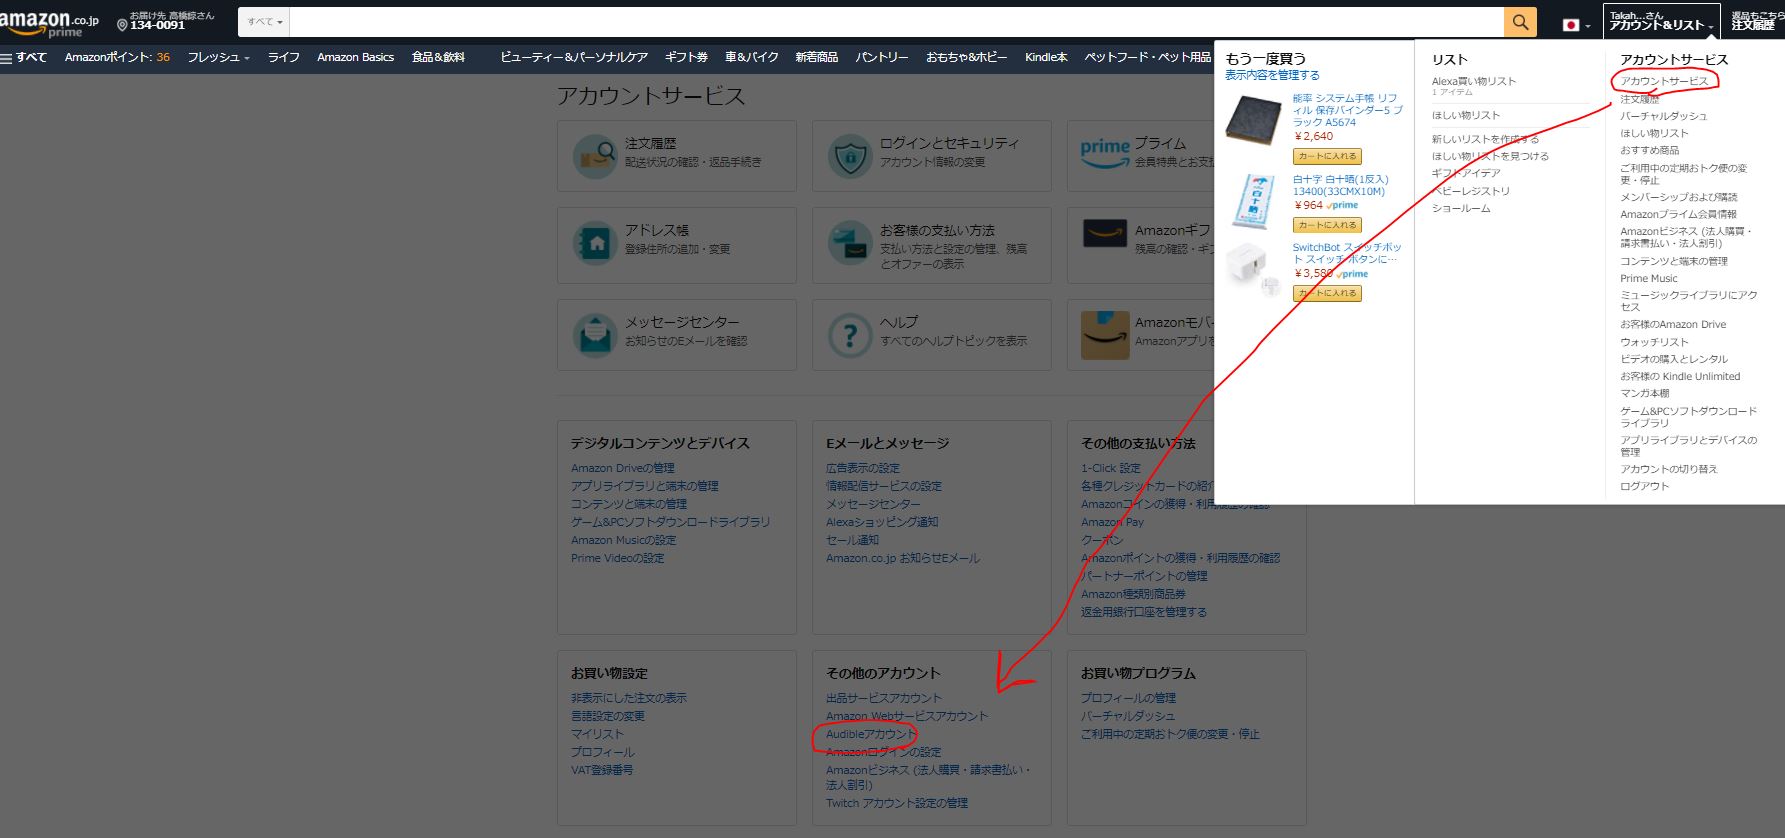Expand the フレッシュ navigation dropdown
The height and width of the screenshot is (838, 1785).
(218, 58)
